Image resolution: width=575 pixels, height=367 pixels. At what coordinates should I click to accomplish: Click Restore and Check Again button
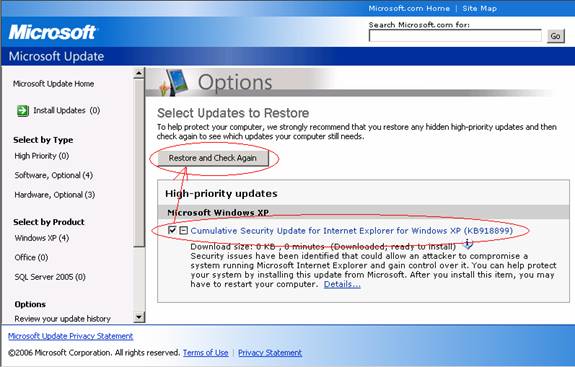213,158
